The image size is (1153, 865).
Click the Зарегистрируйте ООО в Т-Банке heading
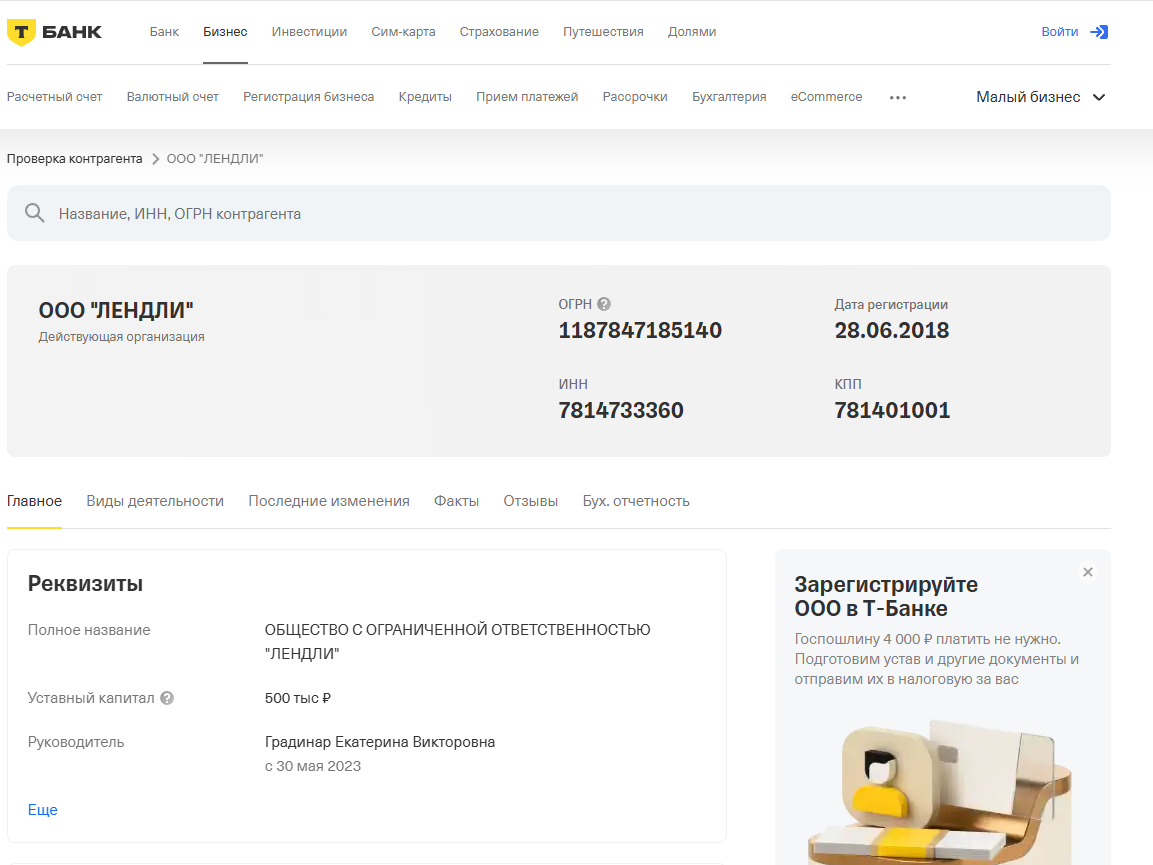[886, 596]
